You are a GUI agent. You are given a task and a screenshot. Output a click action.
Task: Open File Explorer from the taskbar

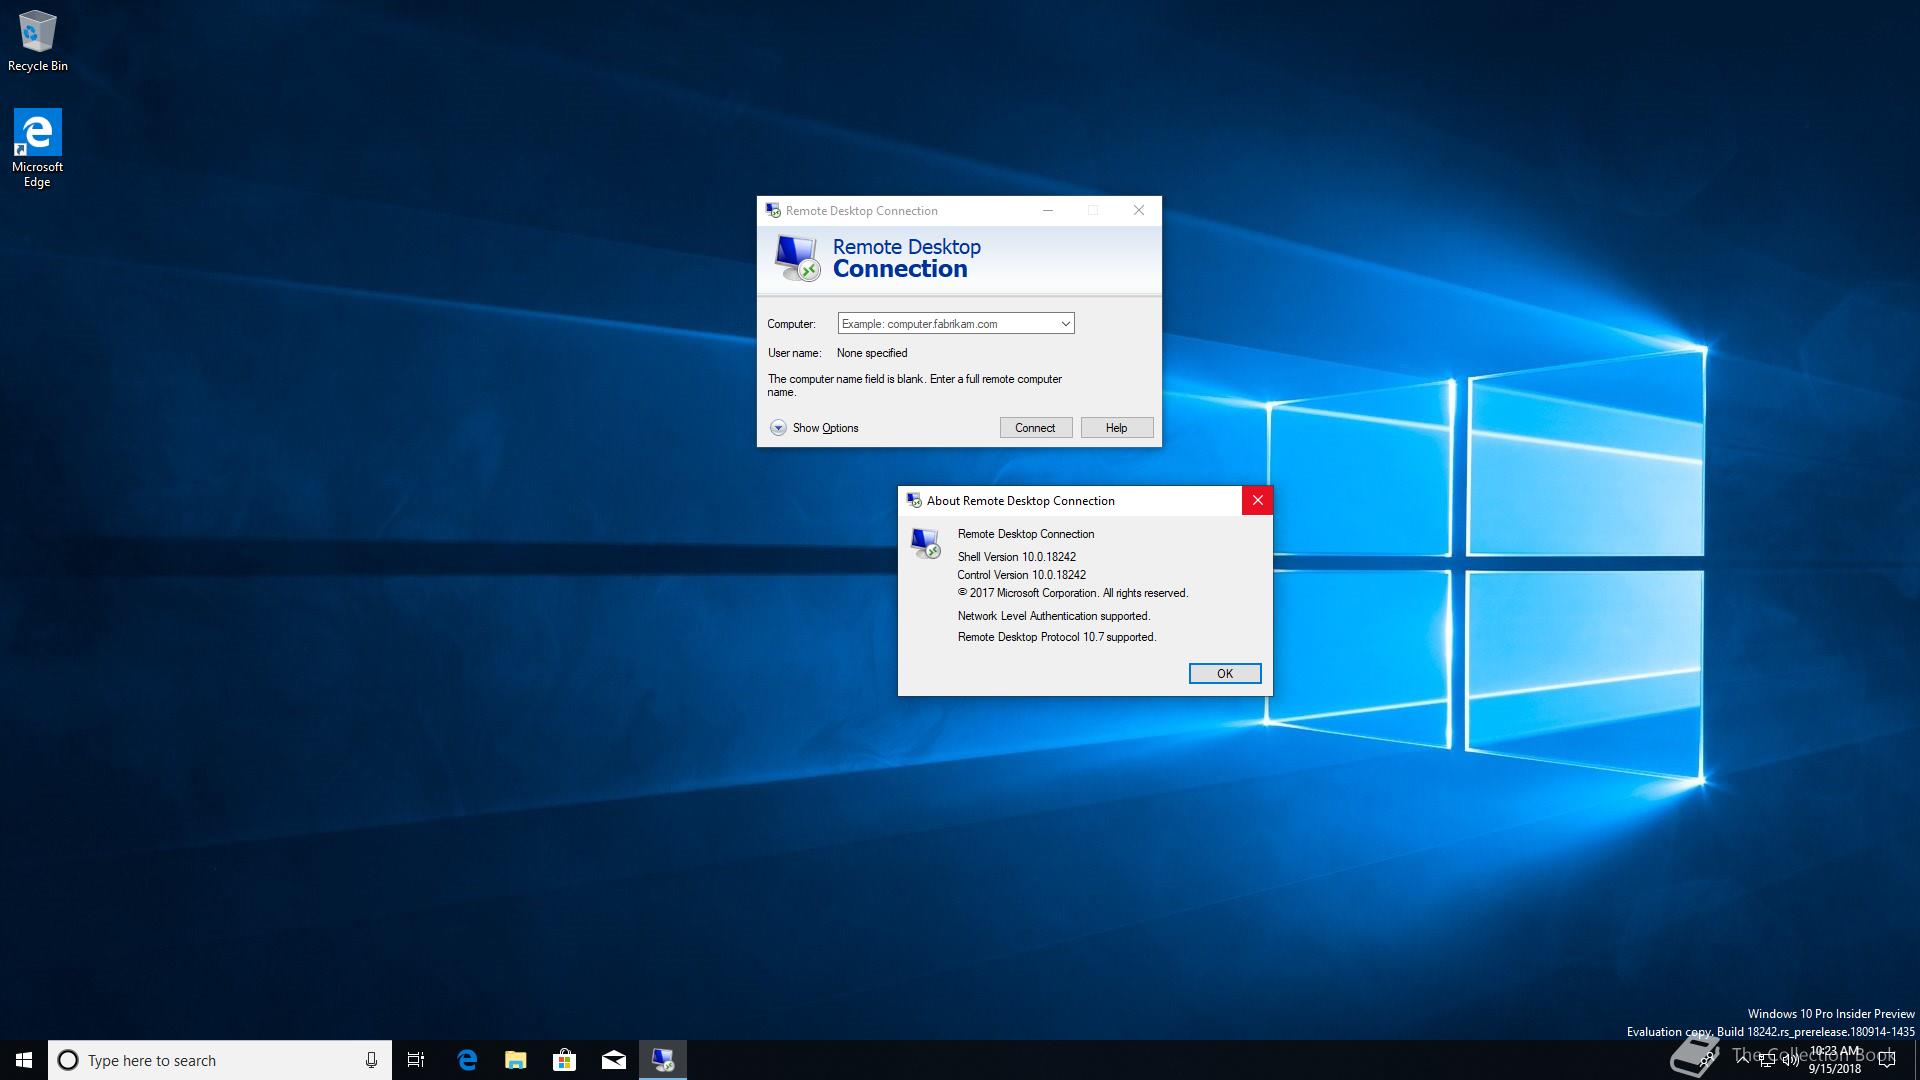coord(515,1060)
